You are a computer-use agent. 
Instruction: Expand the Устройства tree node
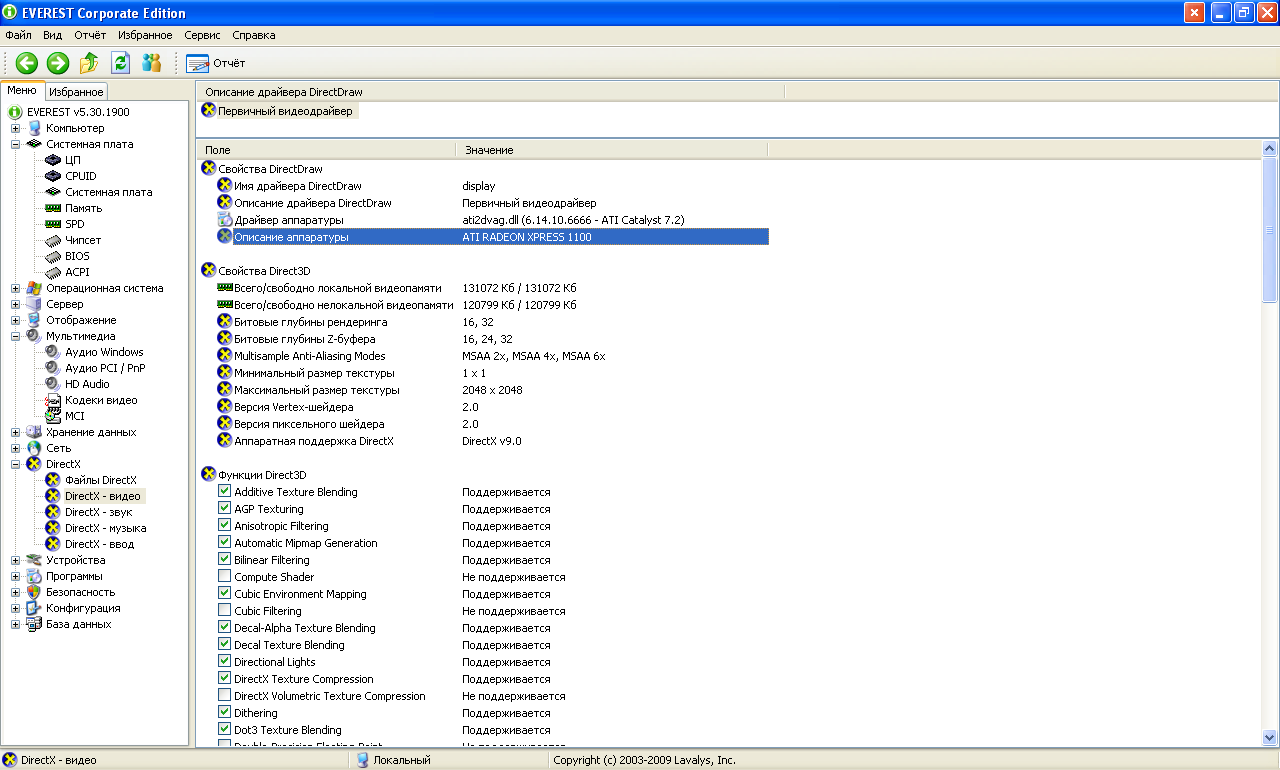click(15, 560)
